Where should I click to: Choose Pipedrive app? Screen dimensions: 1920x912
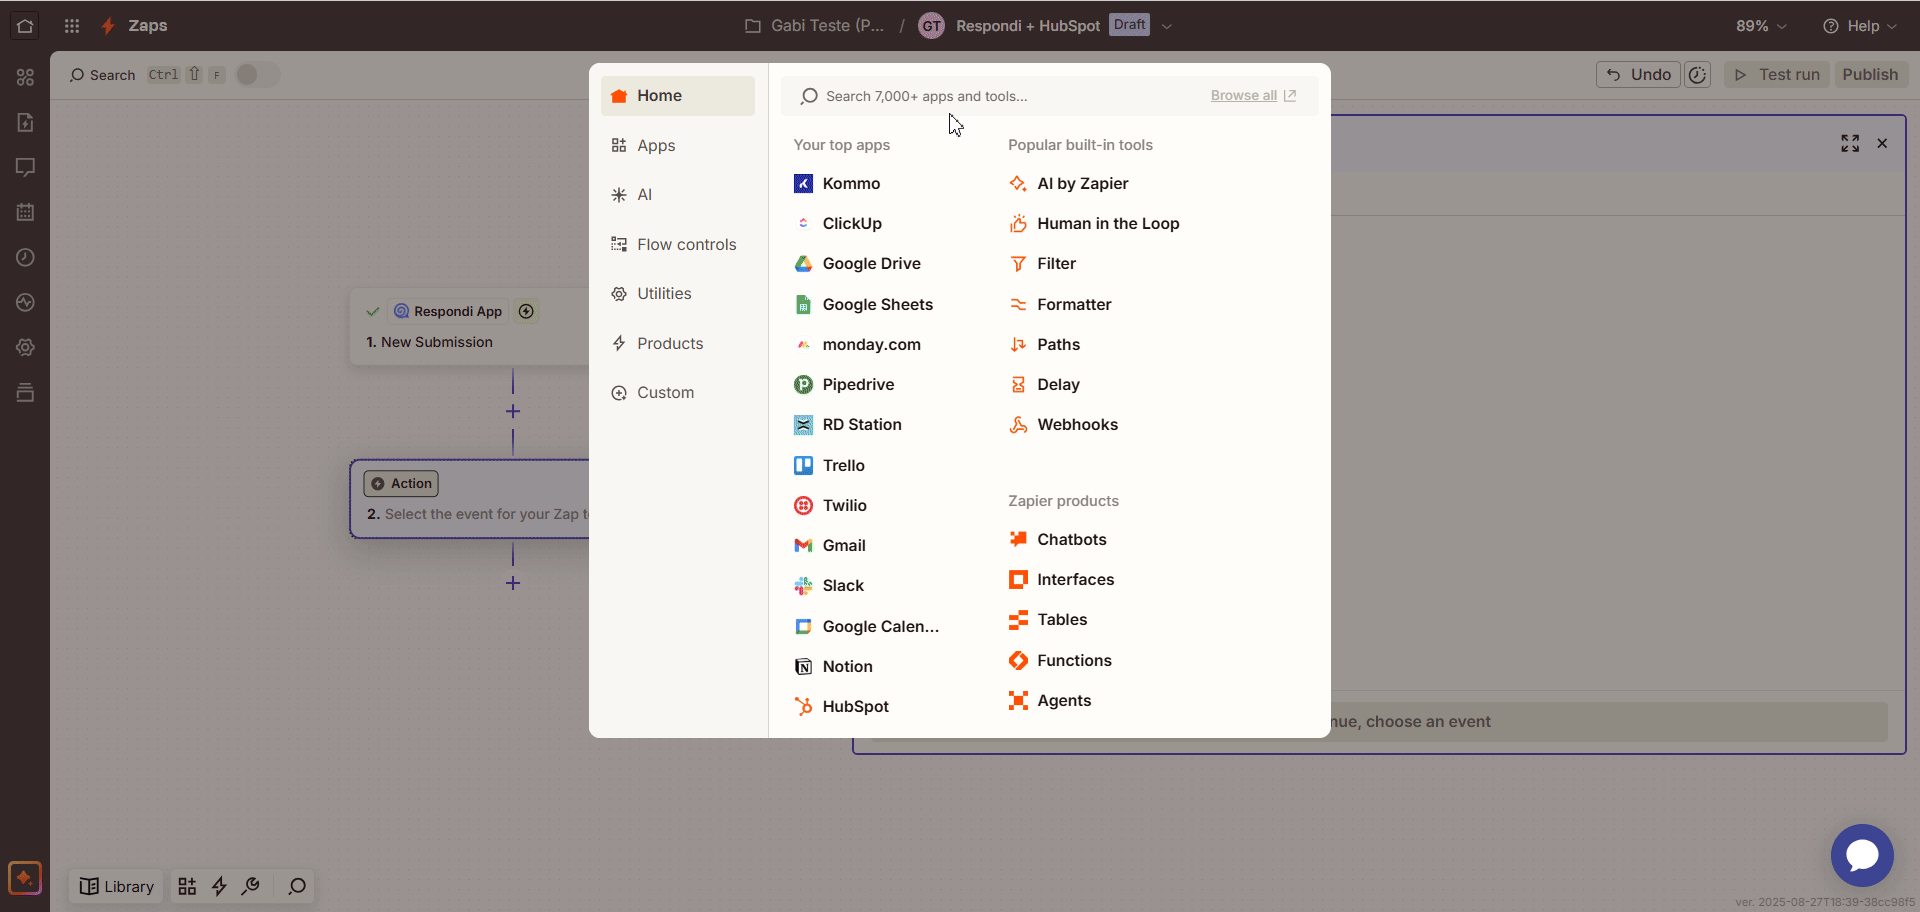844,385
